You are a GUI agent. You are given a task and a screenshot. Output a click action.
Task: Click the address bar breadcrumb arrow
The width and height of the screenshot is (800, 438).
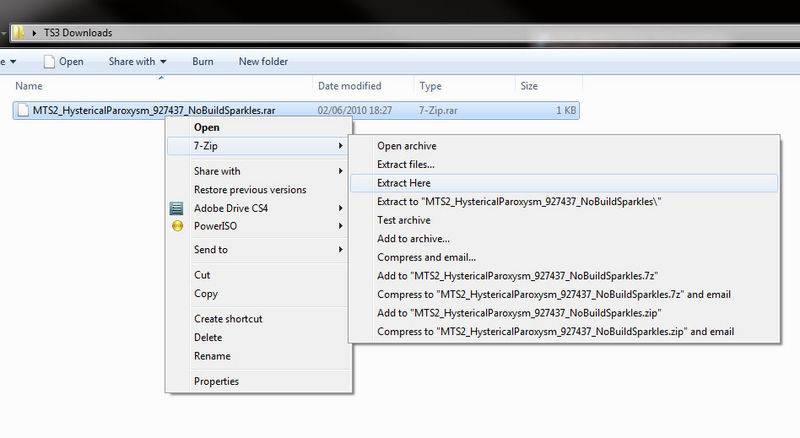(x=34, y=33)
